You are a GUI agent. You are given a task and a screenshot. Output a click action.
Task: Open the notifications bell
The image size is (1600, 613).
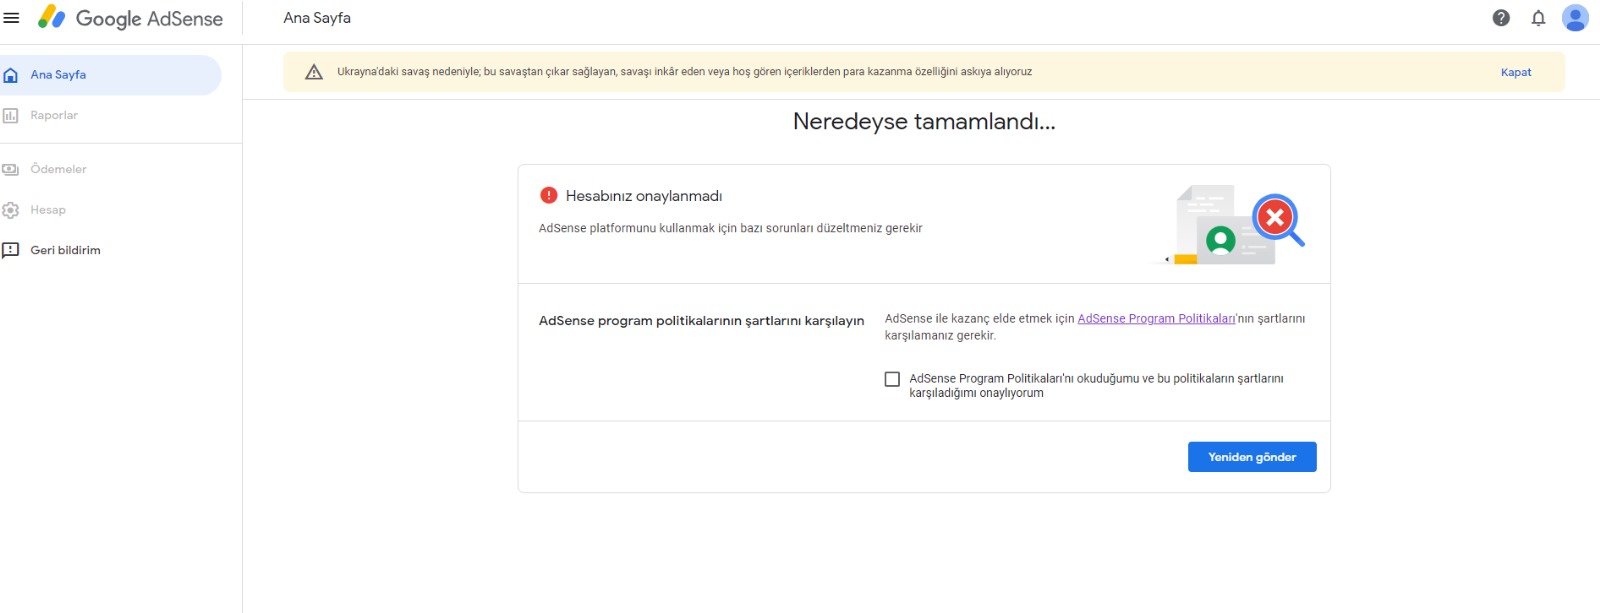[1538, 17]
